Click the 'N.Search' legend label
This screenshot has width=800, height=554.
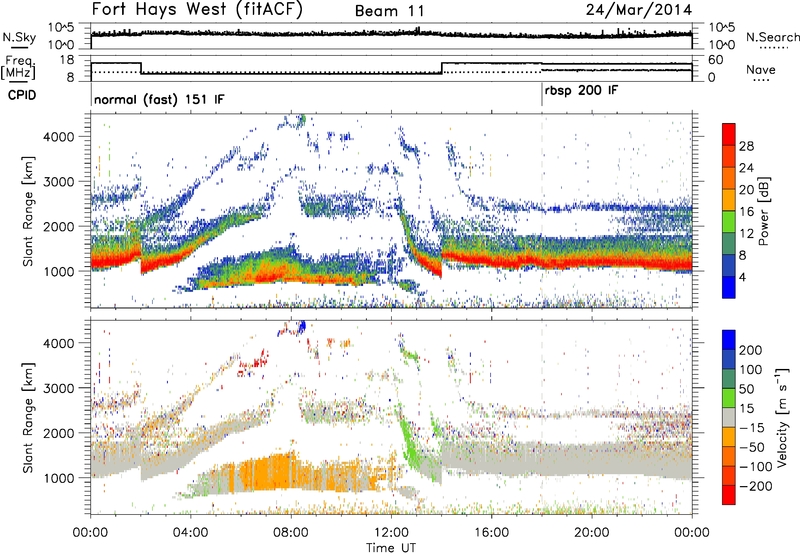(x=772, y=37)
